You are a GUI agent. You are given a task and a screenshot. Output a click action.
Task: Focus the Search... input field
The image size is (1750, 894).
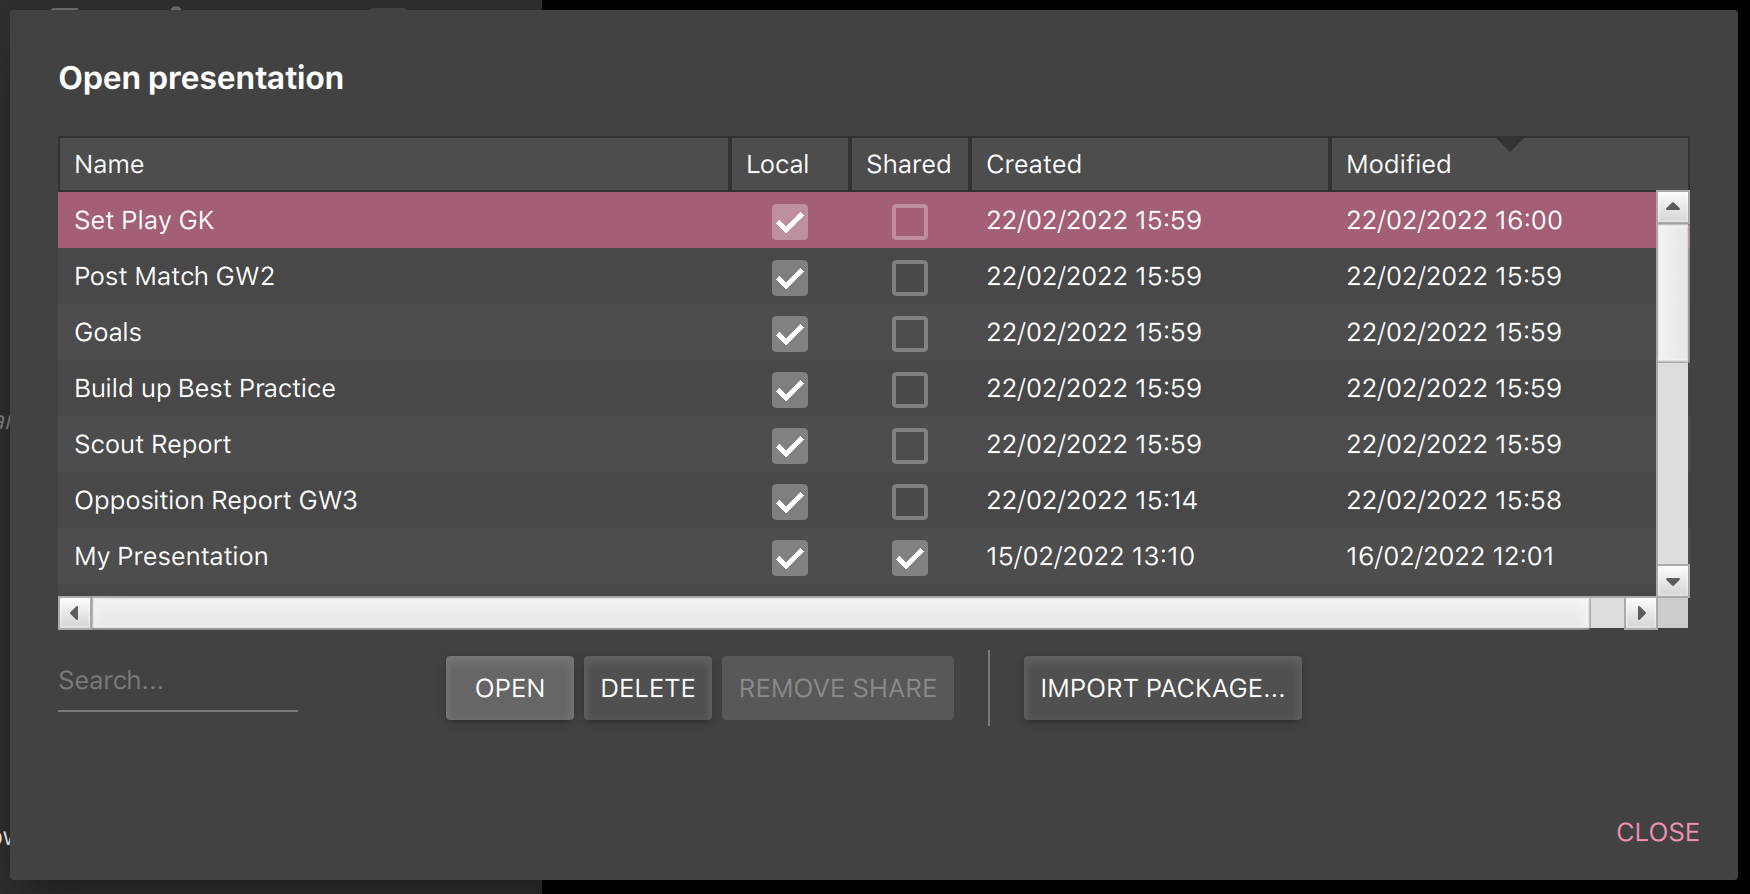[178, 681]
